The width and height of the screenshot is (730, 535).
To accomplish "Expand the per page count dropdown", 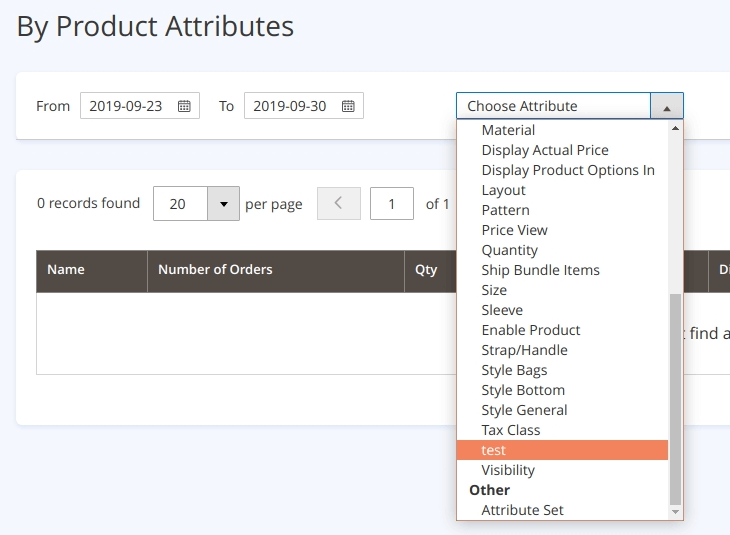I will point(223,203).
